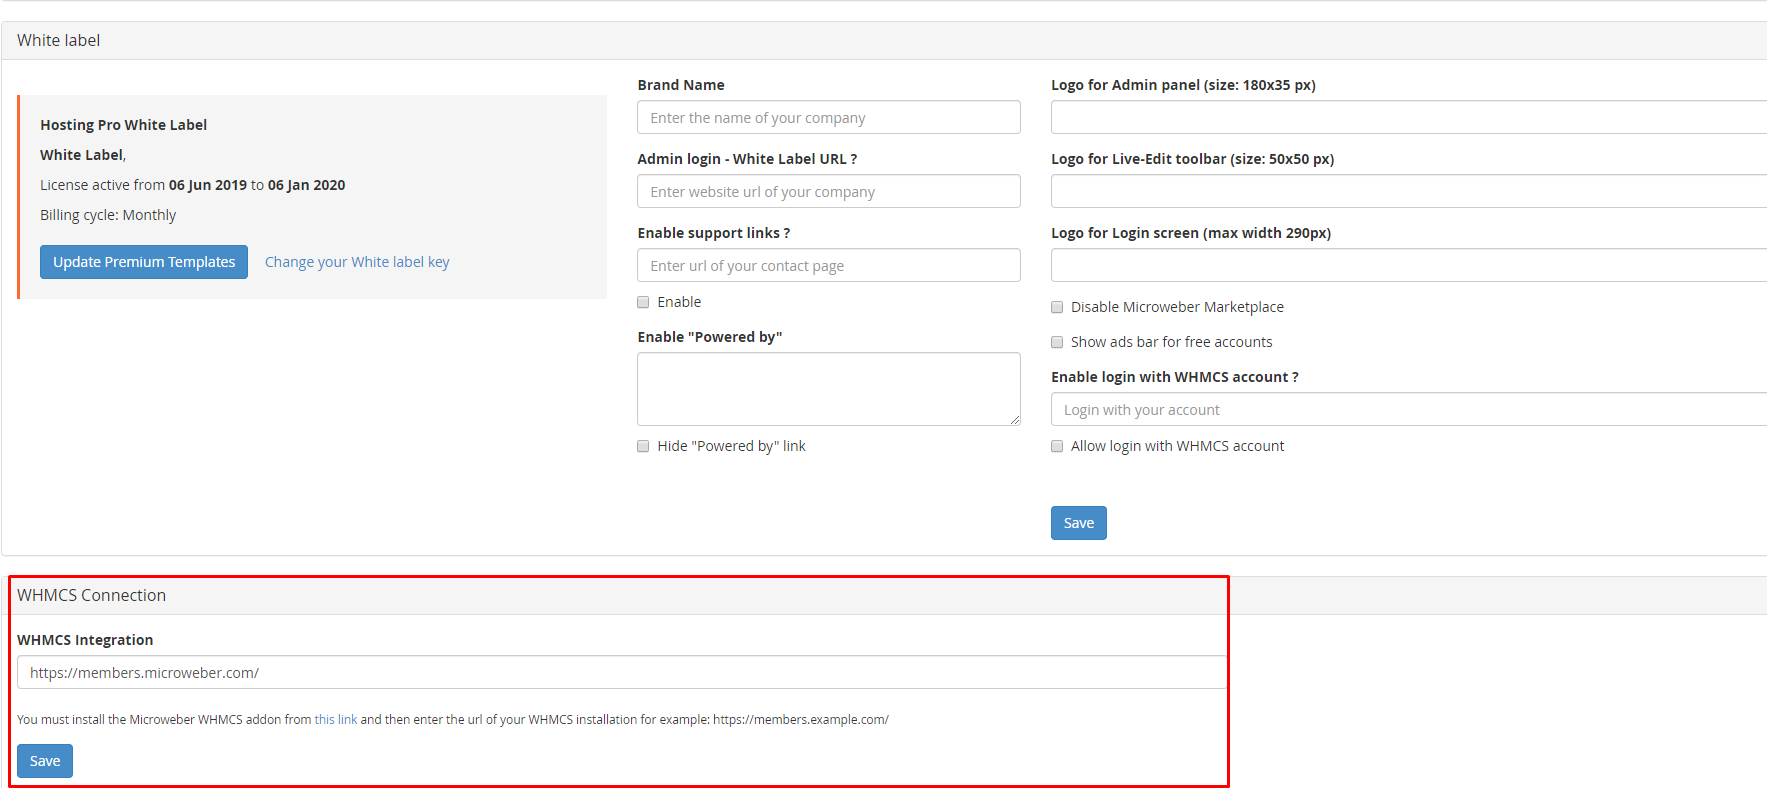Enable Allow login with WHMCS account
Screen dimensions: 1767x788
click(1057, 446)
